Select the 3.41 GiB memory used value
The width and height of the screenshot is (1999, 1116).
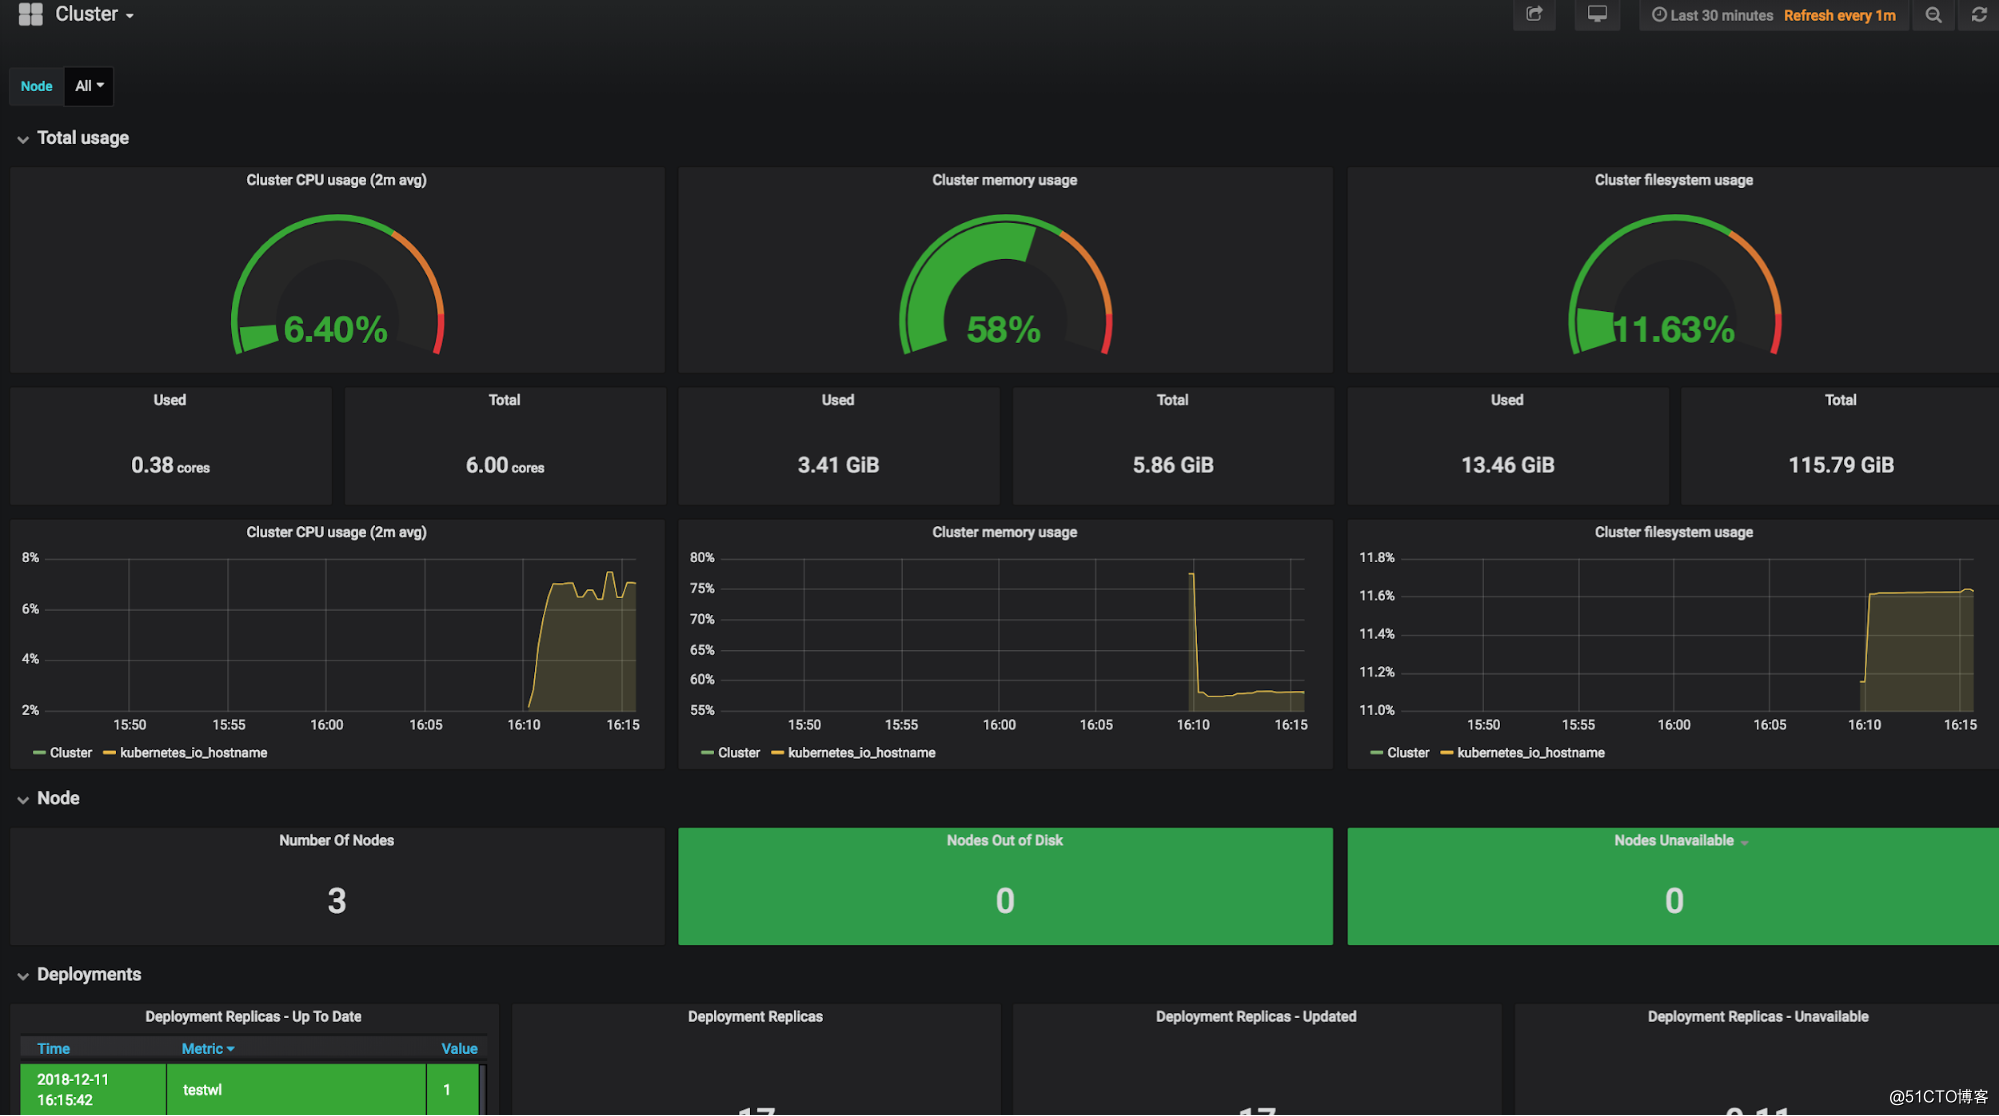838,465
